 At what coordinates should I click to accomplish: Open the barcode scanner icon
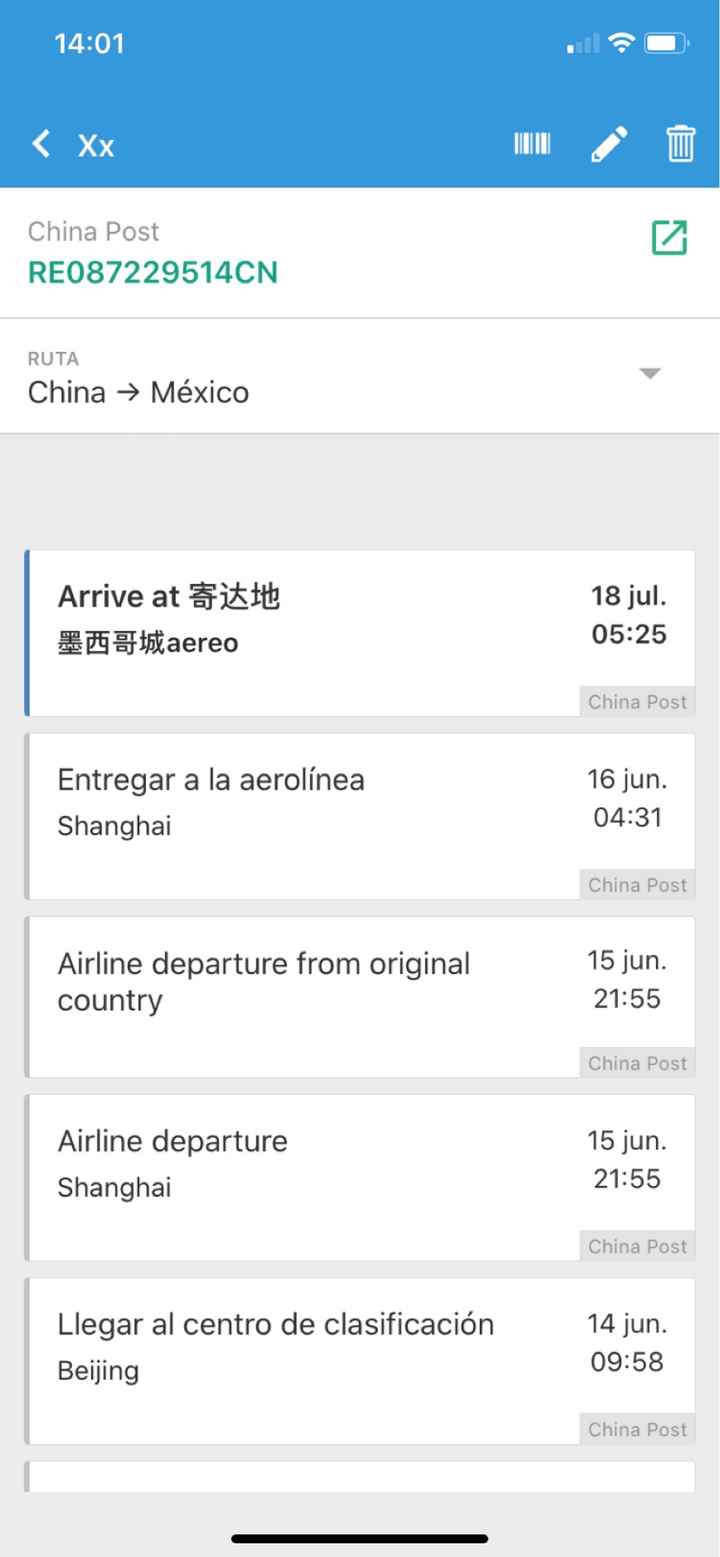pos(532,144)
